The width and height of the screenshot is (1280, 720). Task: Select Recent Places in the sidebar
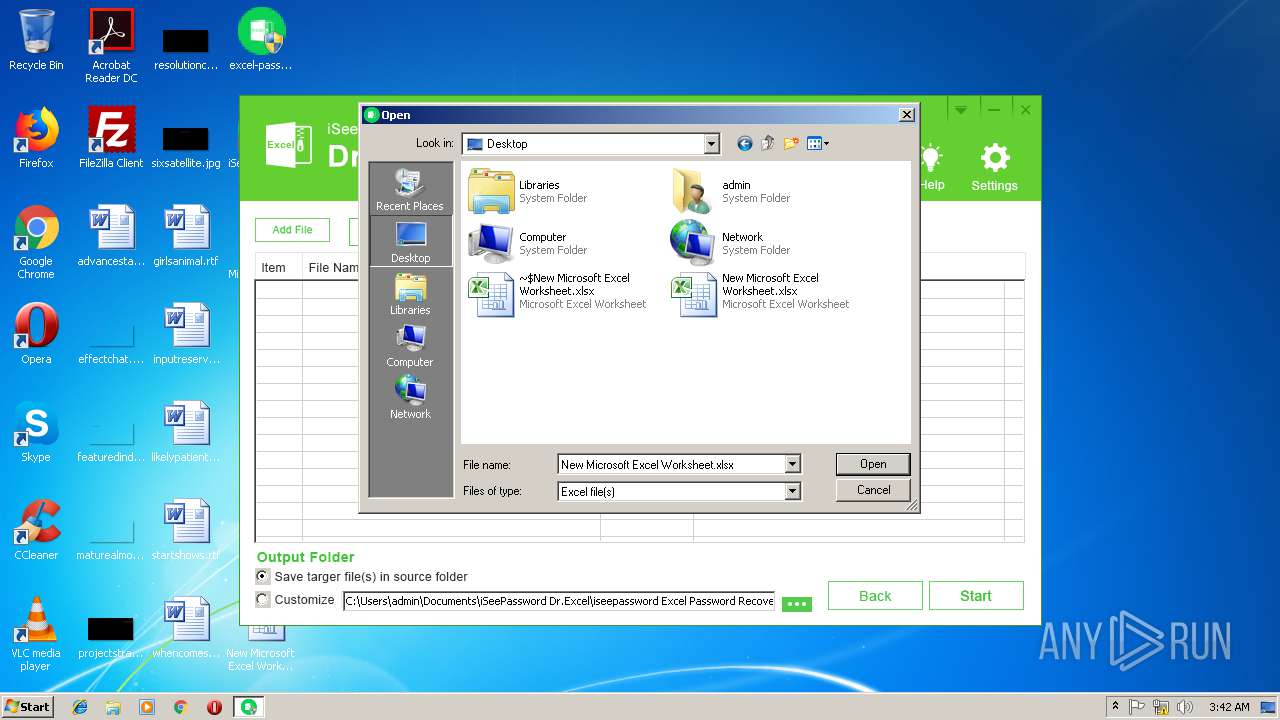410,190
